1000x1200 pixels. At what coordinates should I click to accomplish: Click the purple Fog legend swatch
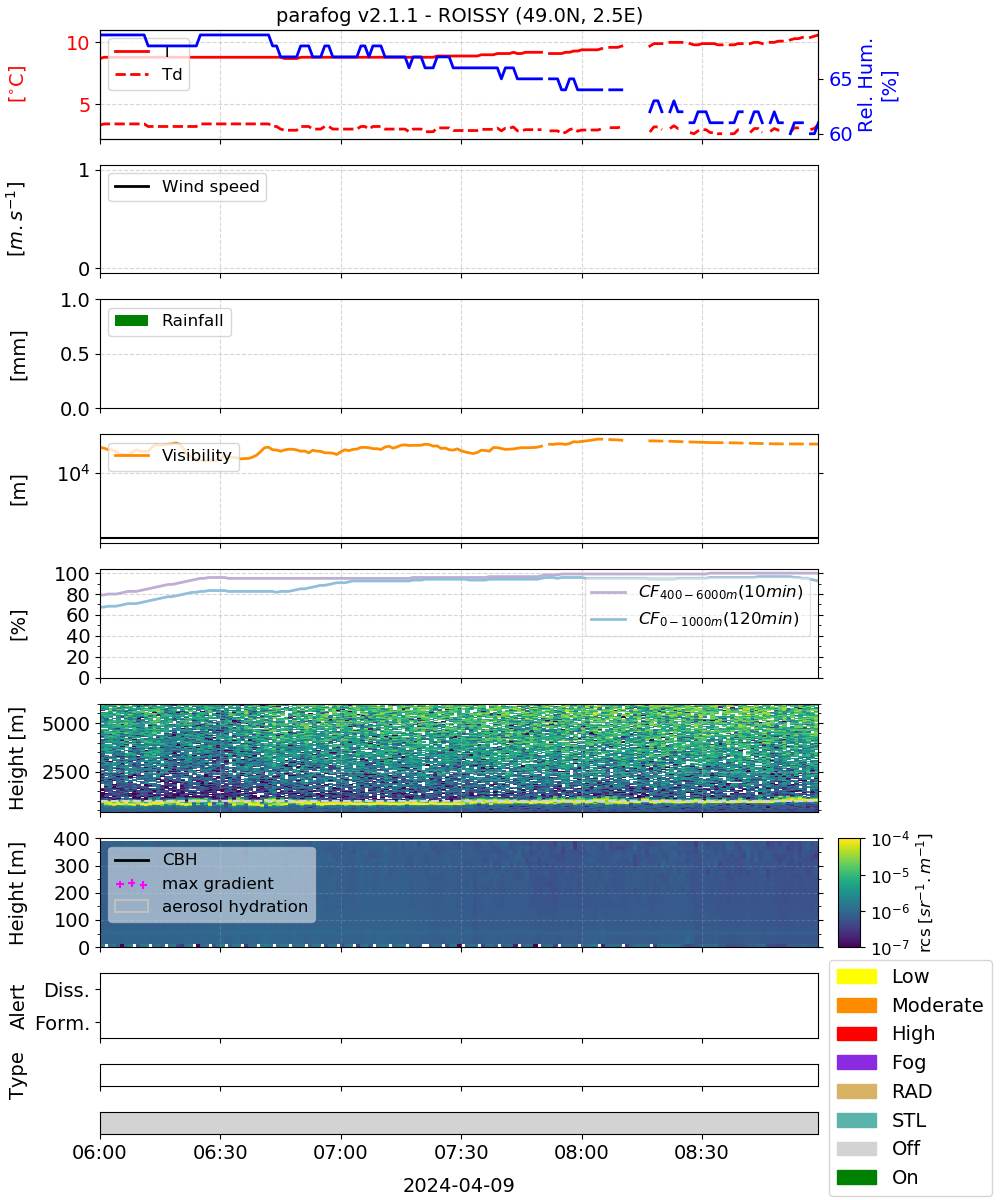point(857,1062)
